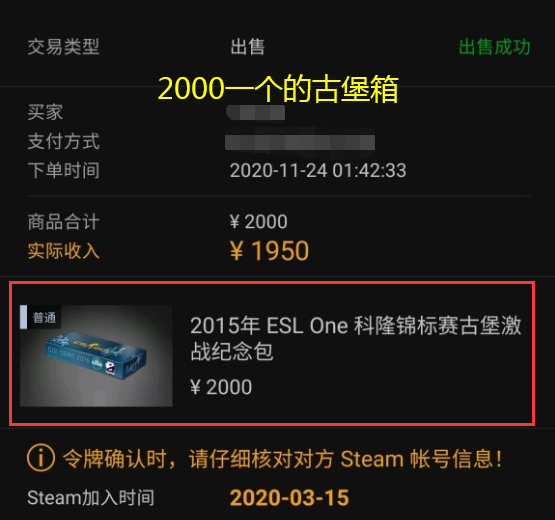Select the item title 2015年 ESL One 科隆锦标赛古堡激战纪念包

pyautogui.click(x=356, y=338)
